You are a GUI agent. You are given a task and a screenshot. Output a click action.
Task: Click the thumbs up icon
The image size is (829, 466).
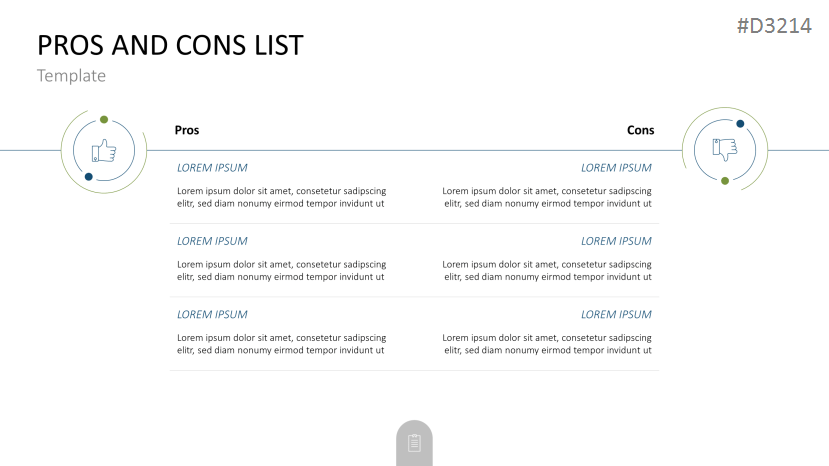pos(104,151)
